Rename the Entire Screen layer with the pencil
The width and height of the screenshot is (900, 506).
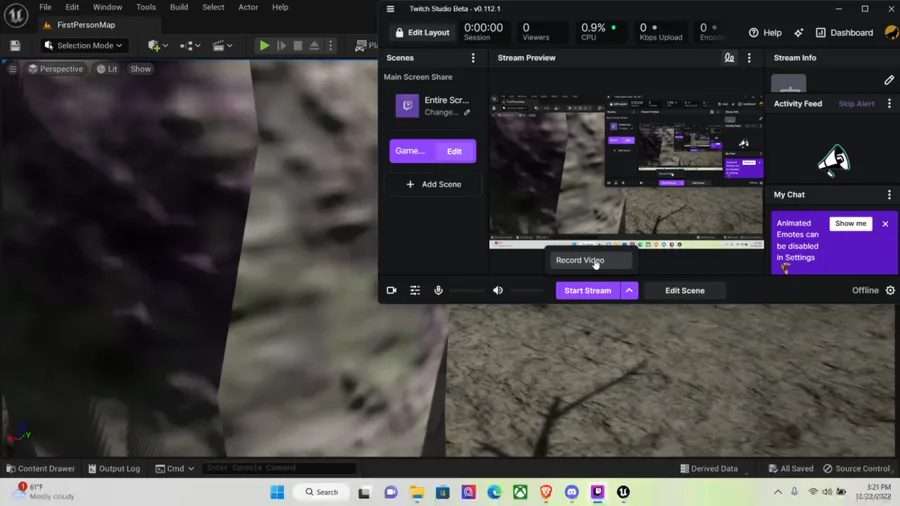tap(467, 112)
